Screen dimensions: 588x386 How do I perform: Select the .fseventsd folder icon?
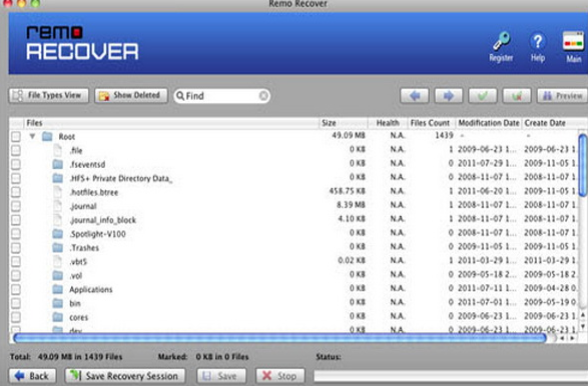pos(58,164)
